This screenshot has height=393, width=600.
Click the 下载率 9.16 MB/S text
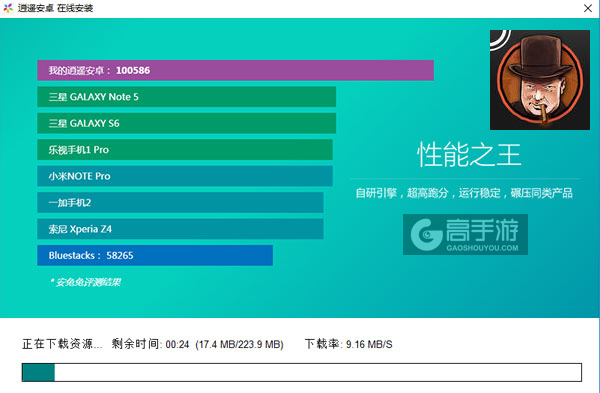[x=348, y=344]
